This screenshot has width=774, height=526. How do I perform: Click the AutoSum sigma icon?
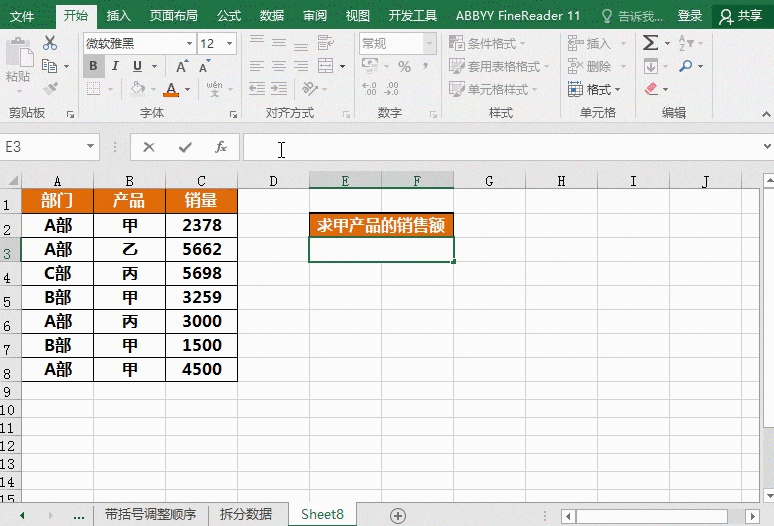pos(651,43)
